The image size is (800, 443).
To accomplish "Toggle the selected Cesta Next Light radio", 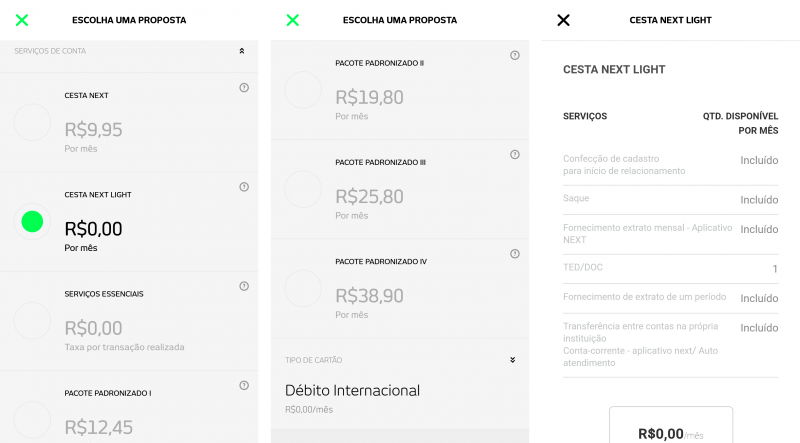I will 32,222.
